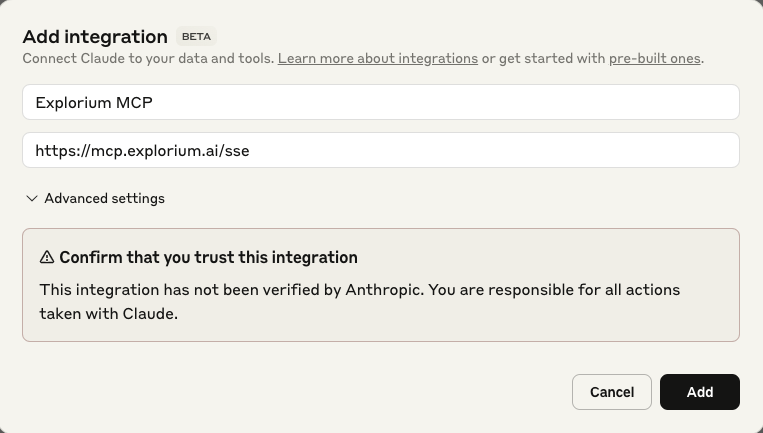Click 'Connect Claude to your data' description
This screenshot has width=763, height=433.
coord(148,58)
